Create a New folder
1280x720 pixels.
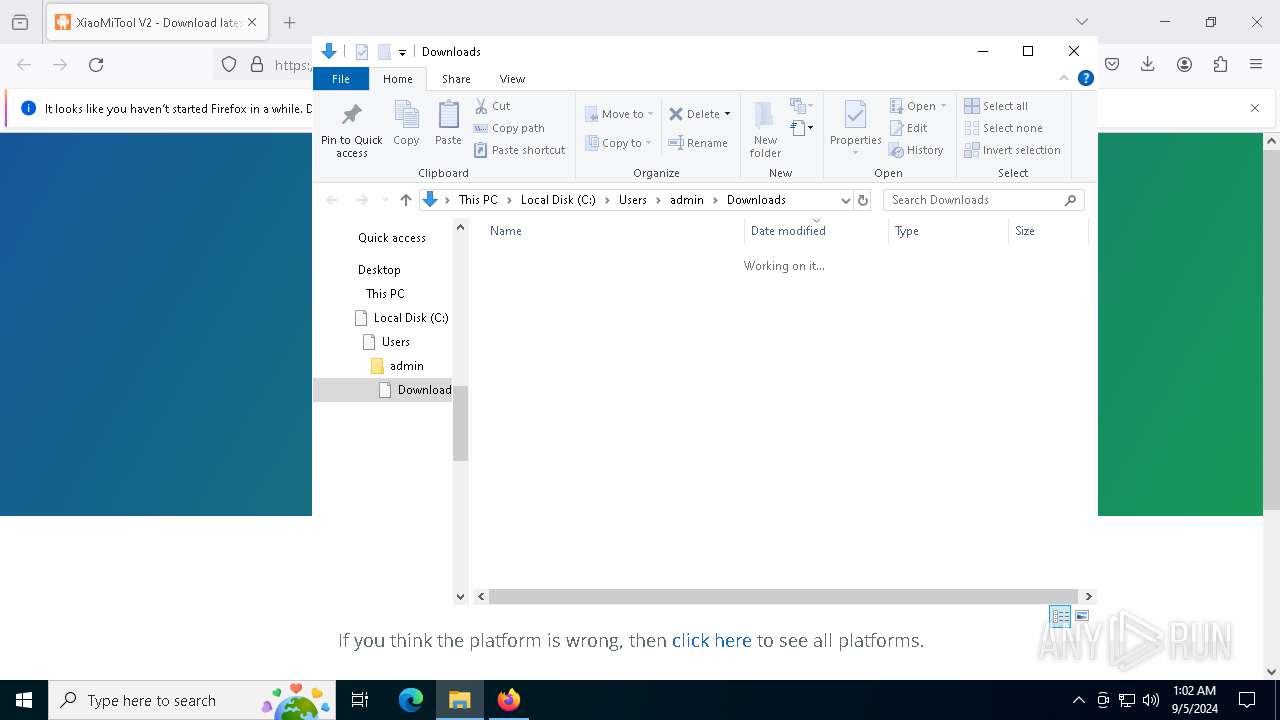click(x=765, y=128)
